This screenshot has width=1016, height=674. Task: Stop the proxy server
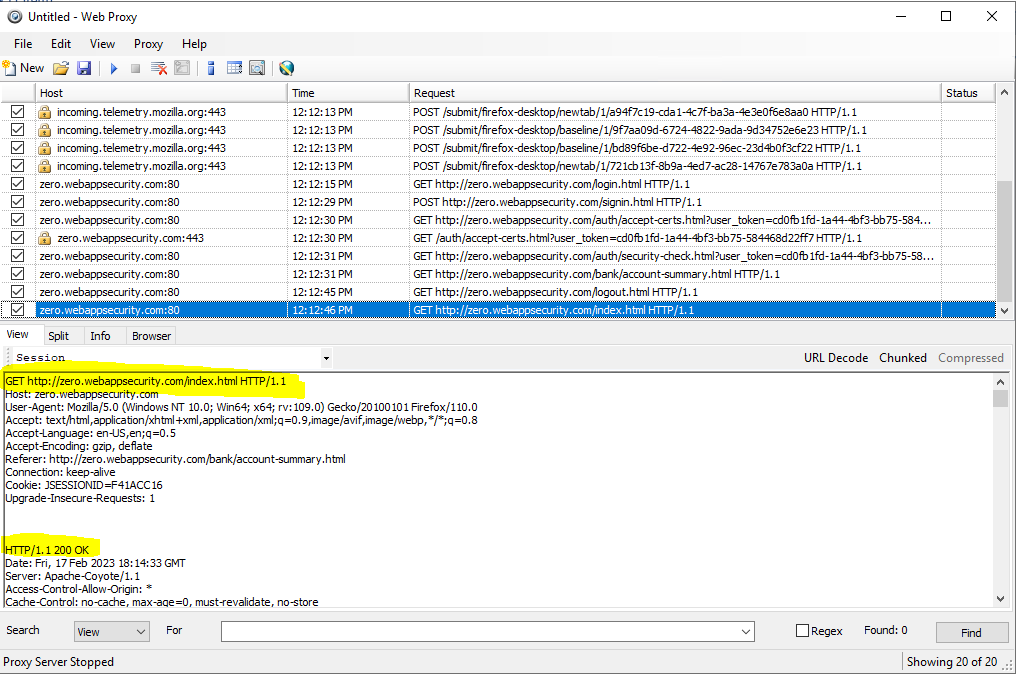[135, 67]
